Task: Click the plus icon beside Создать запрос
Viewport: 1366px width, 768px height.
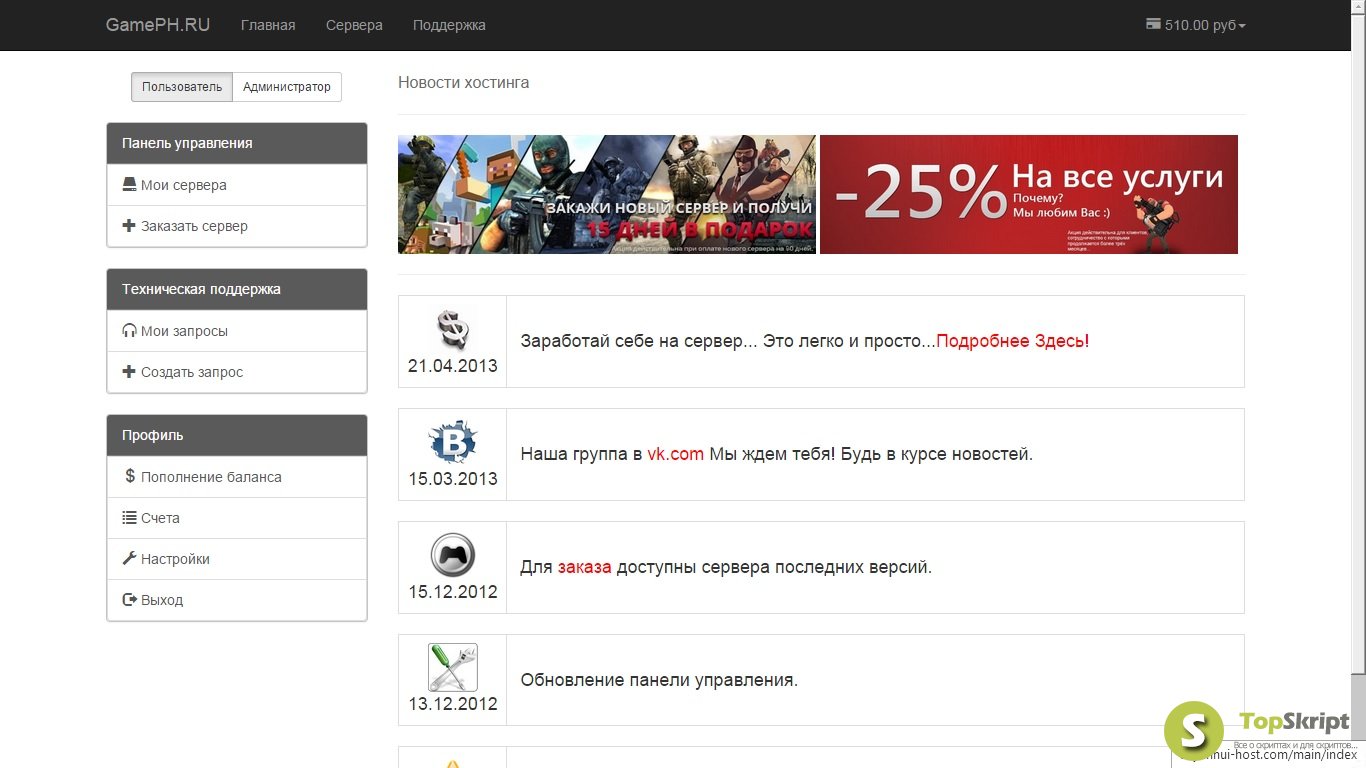Action: point(129,372)
